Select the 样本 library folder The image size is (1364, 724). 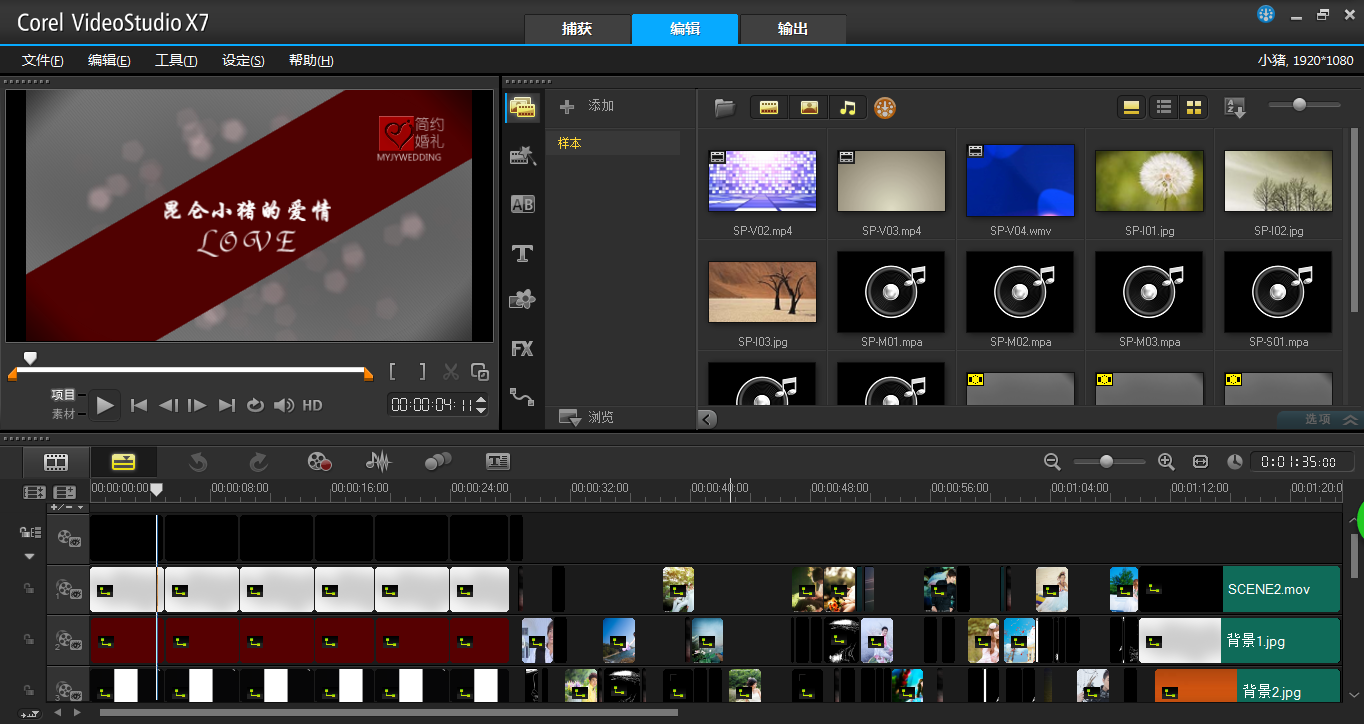613,143
